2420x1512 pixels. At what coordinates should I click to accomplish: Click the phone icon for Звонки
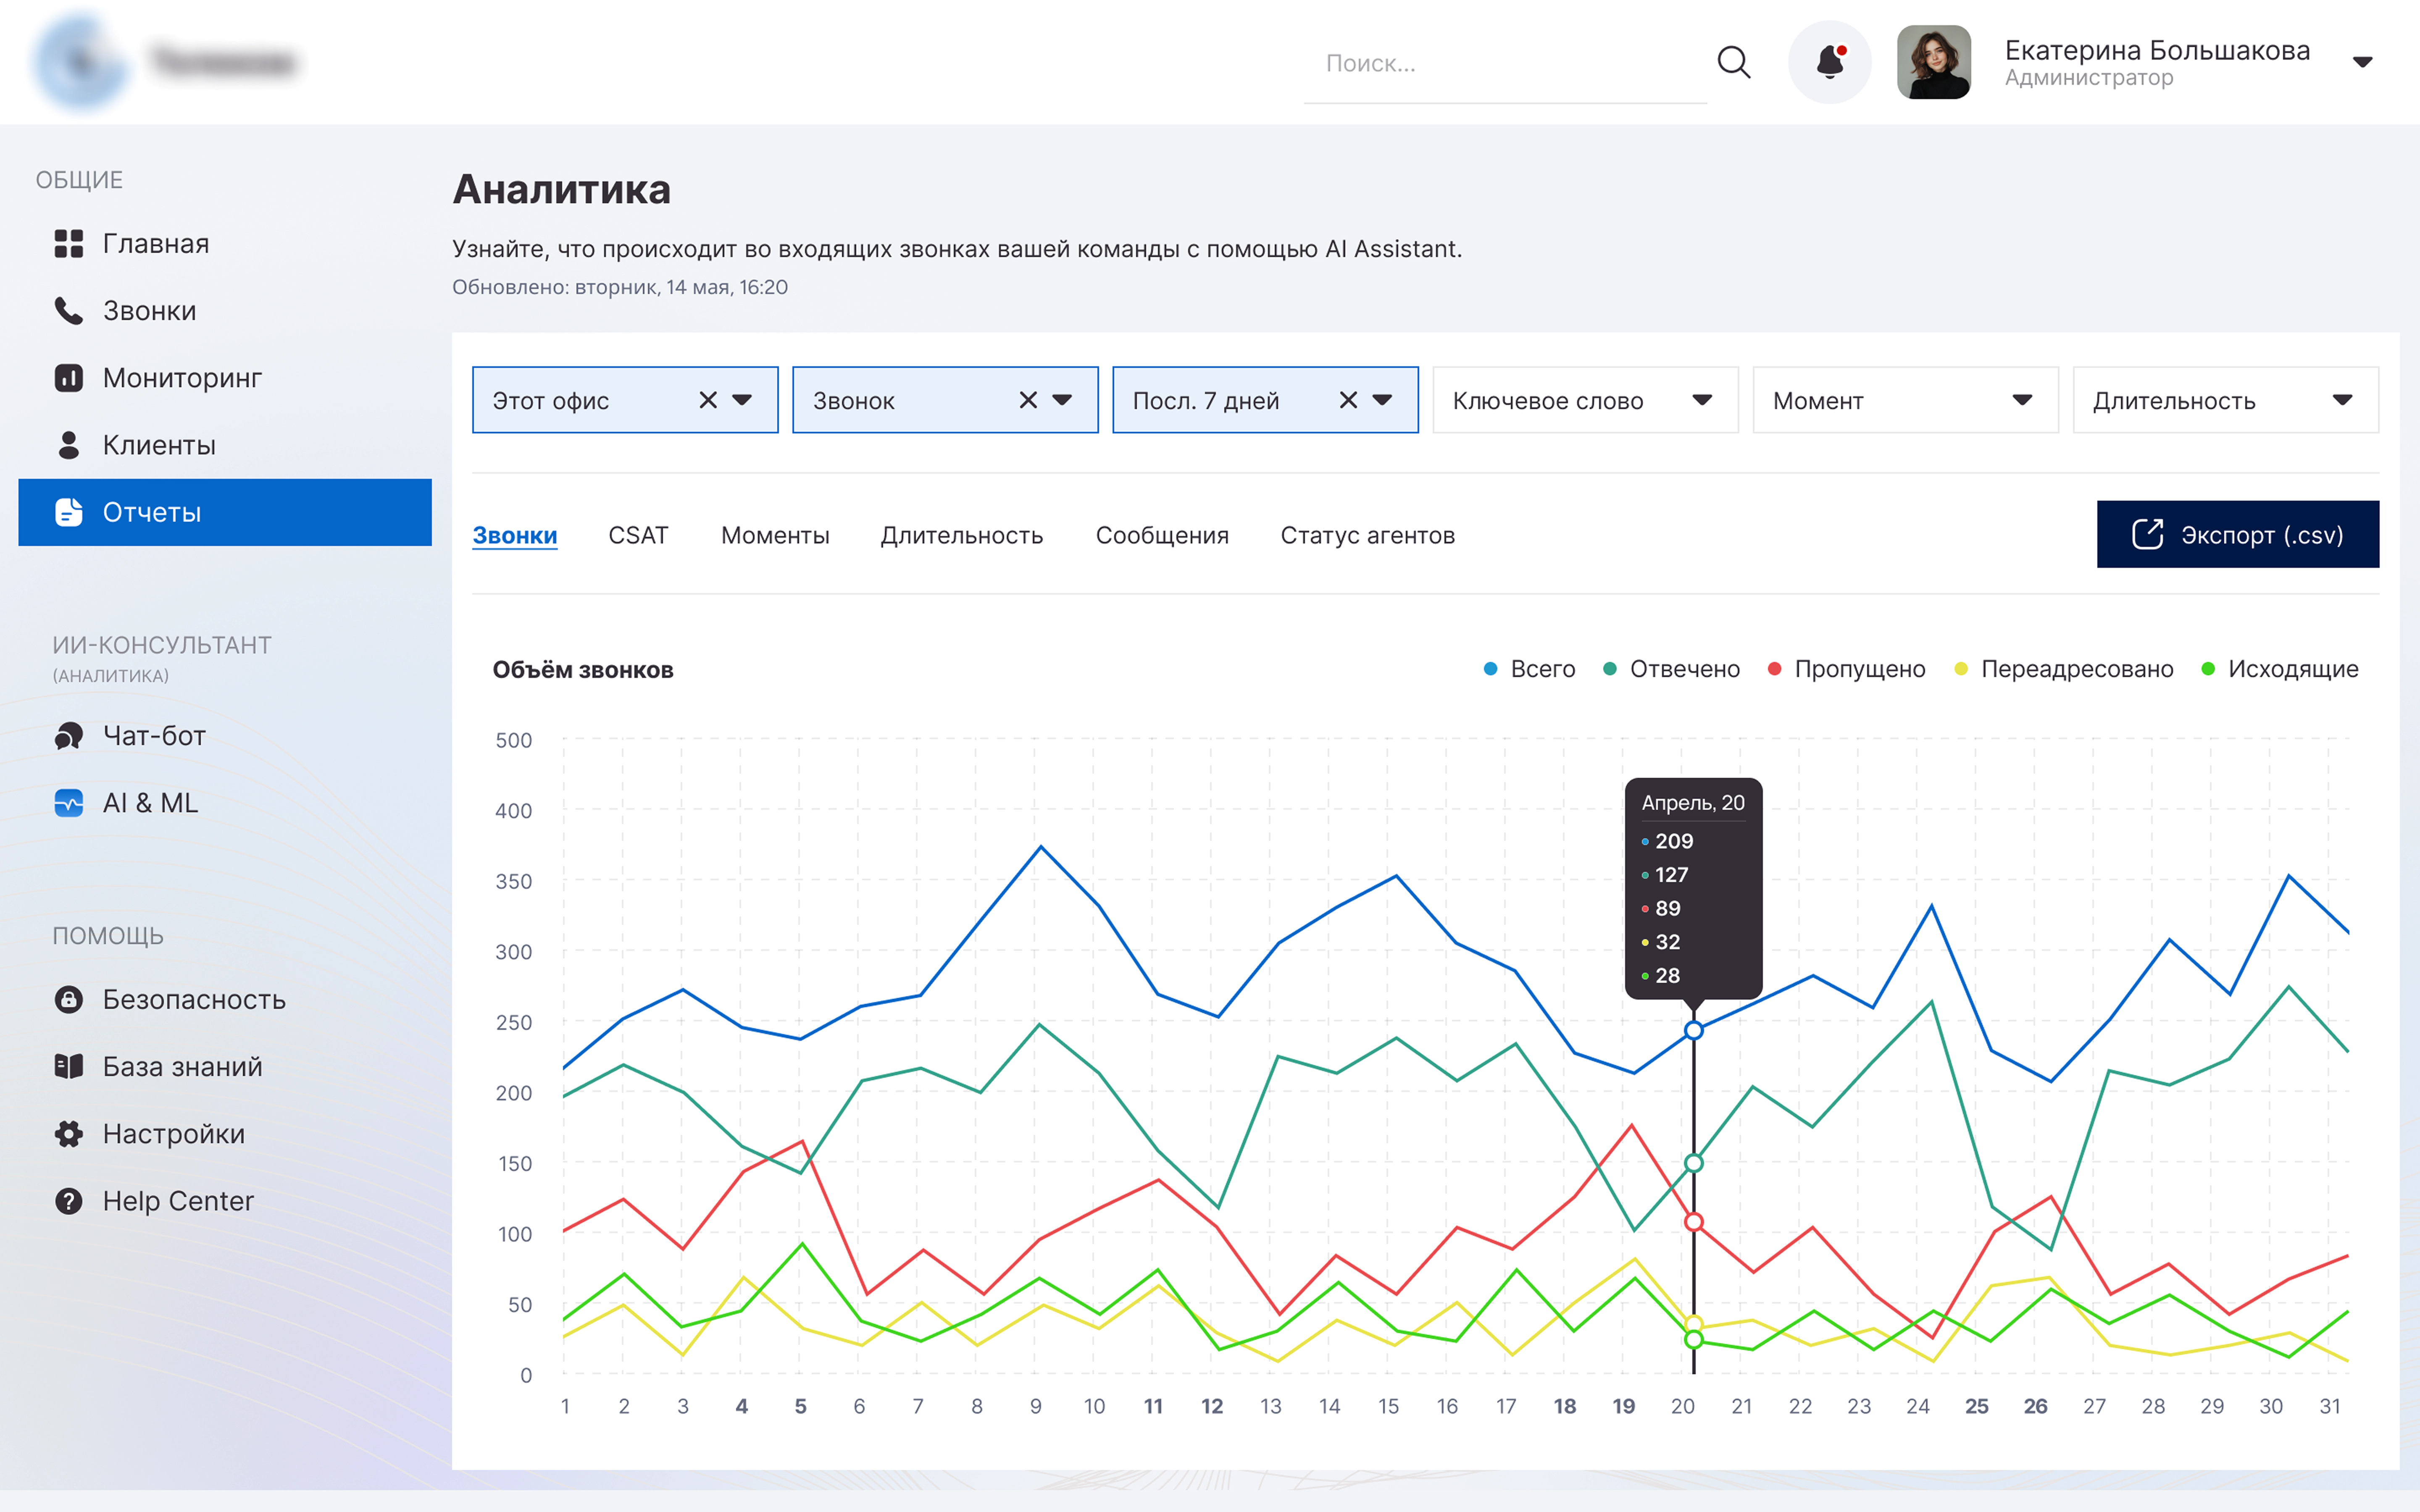pos(68,311)
